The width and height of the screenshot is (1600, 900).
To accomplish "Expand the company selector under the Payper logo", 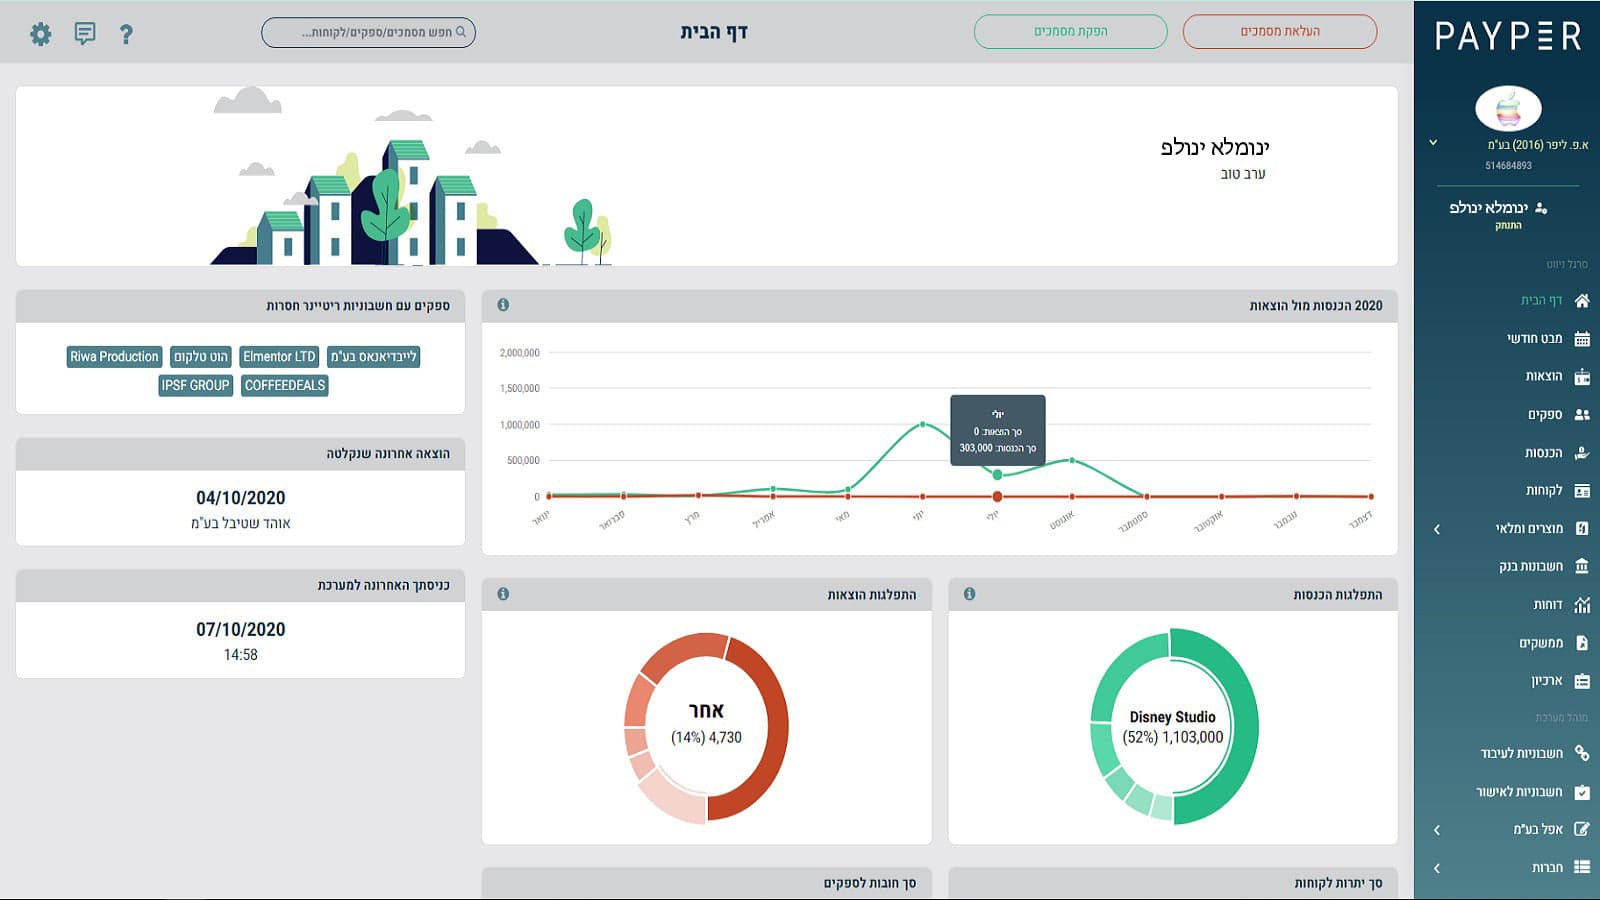I will 1435,142.
